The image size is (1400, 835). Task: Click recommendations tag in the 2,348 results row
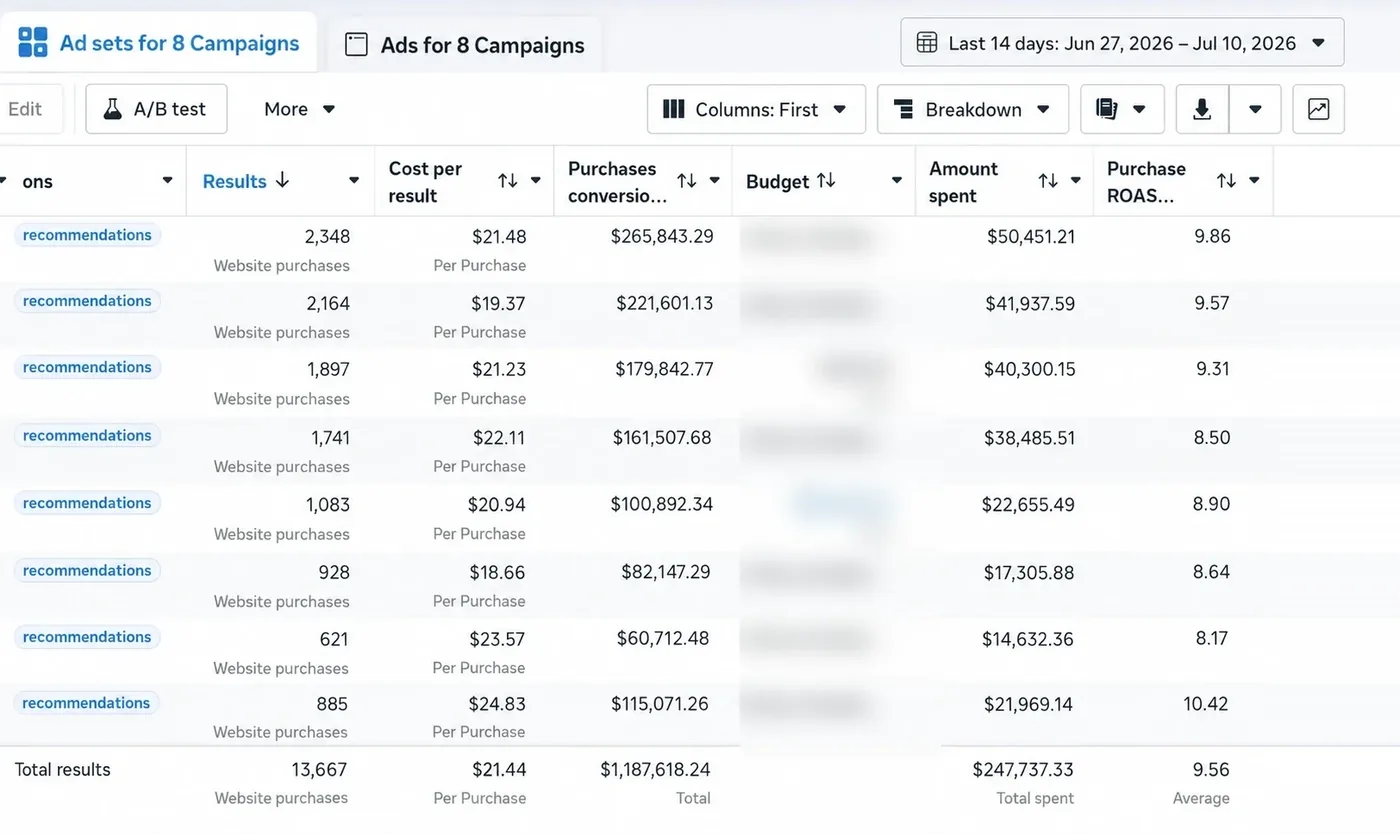[87, 236]
